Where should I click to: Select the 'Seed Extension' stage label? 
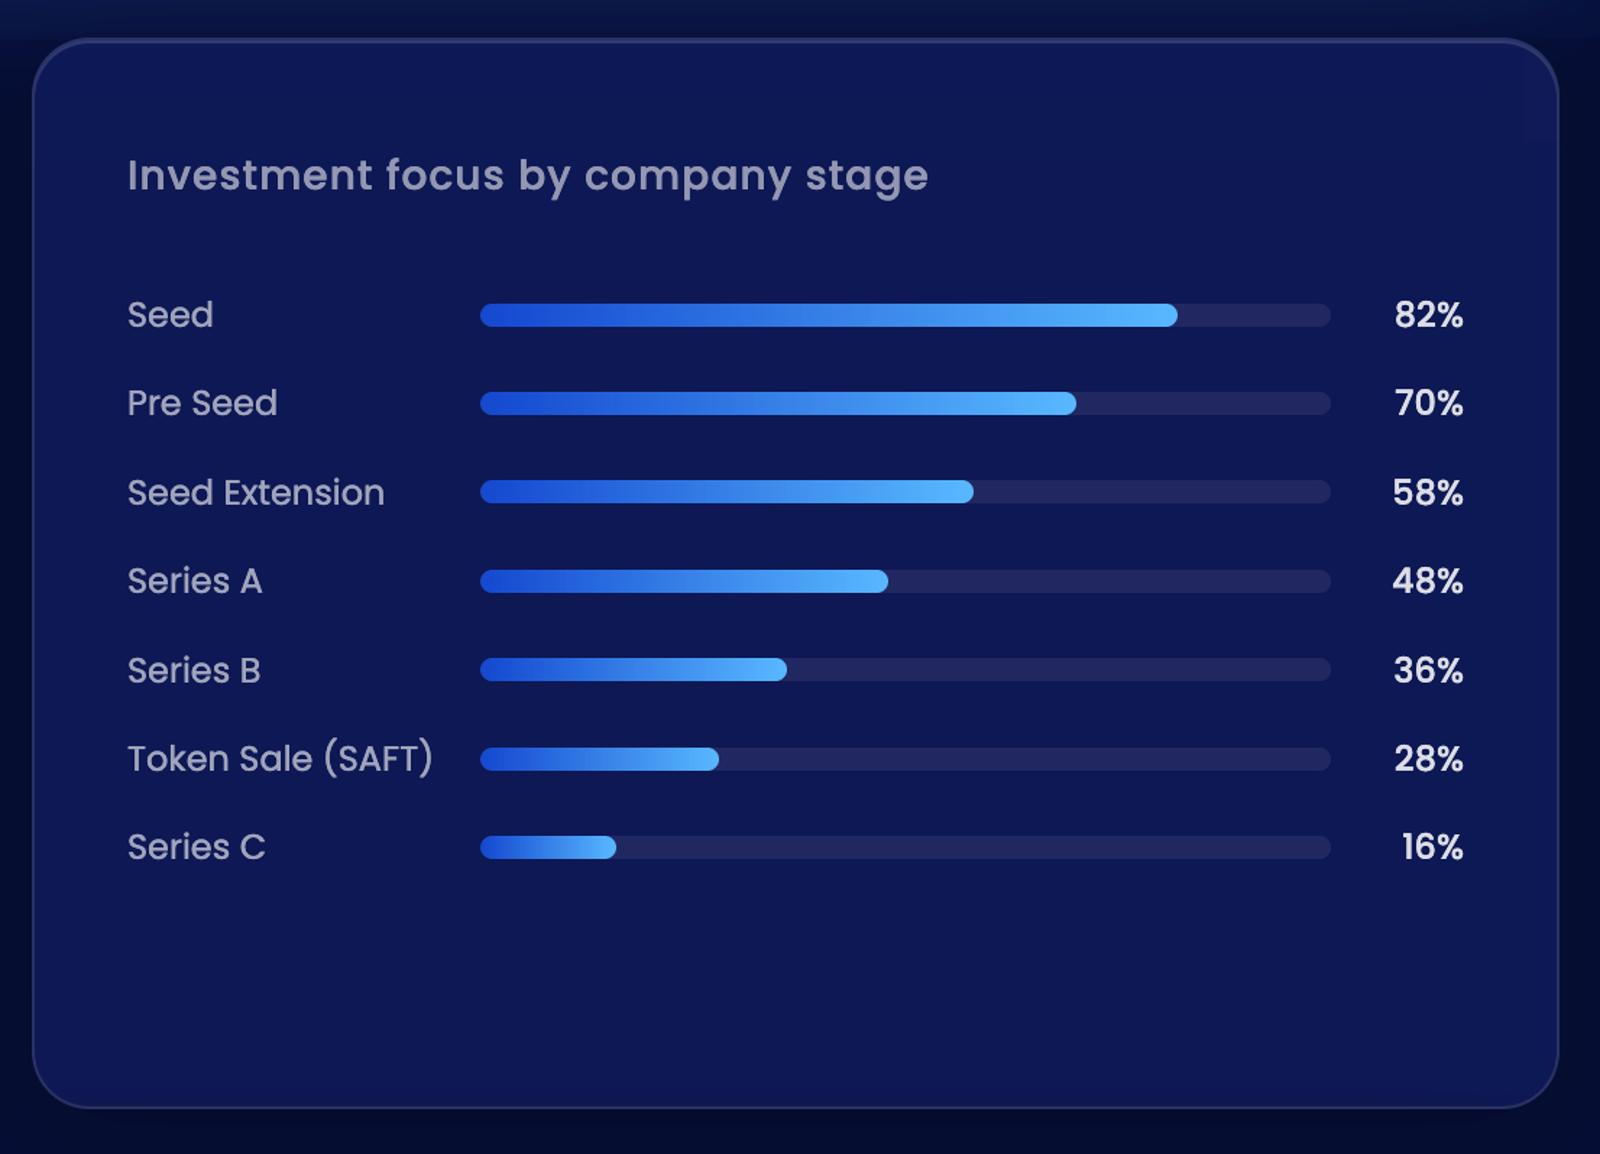256,492
